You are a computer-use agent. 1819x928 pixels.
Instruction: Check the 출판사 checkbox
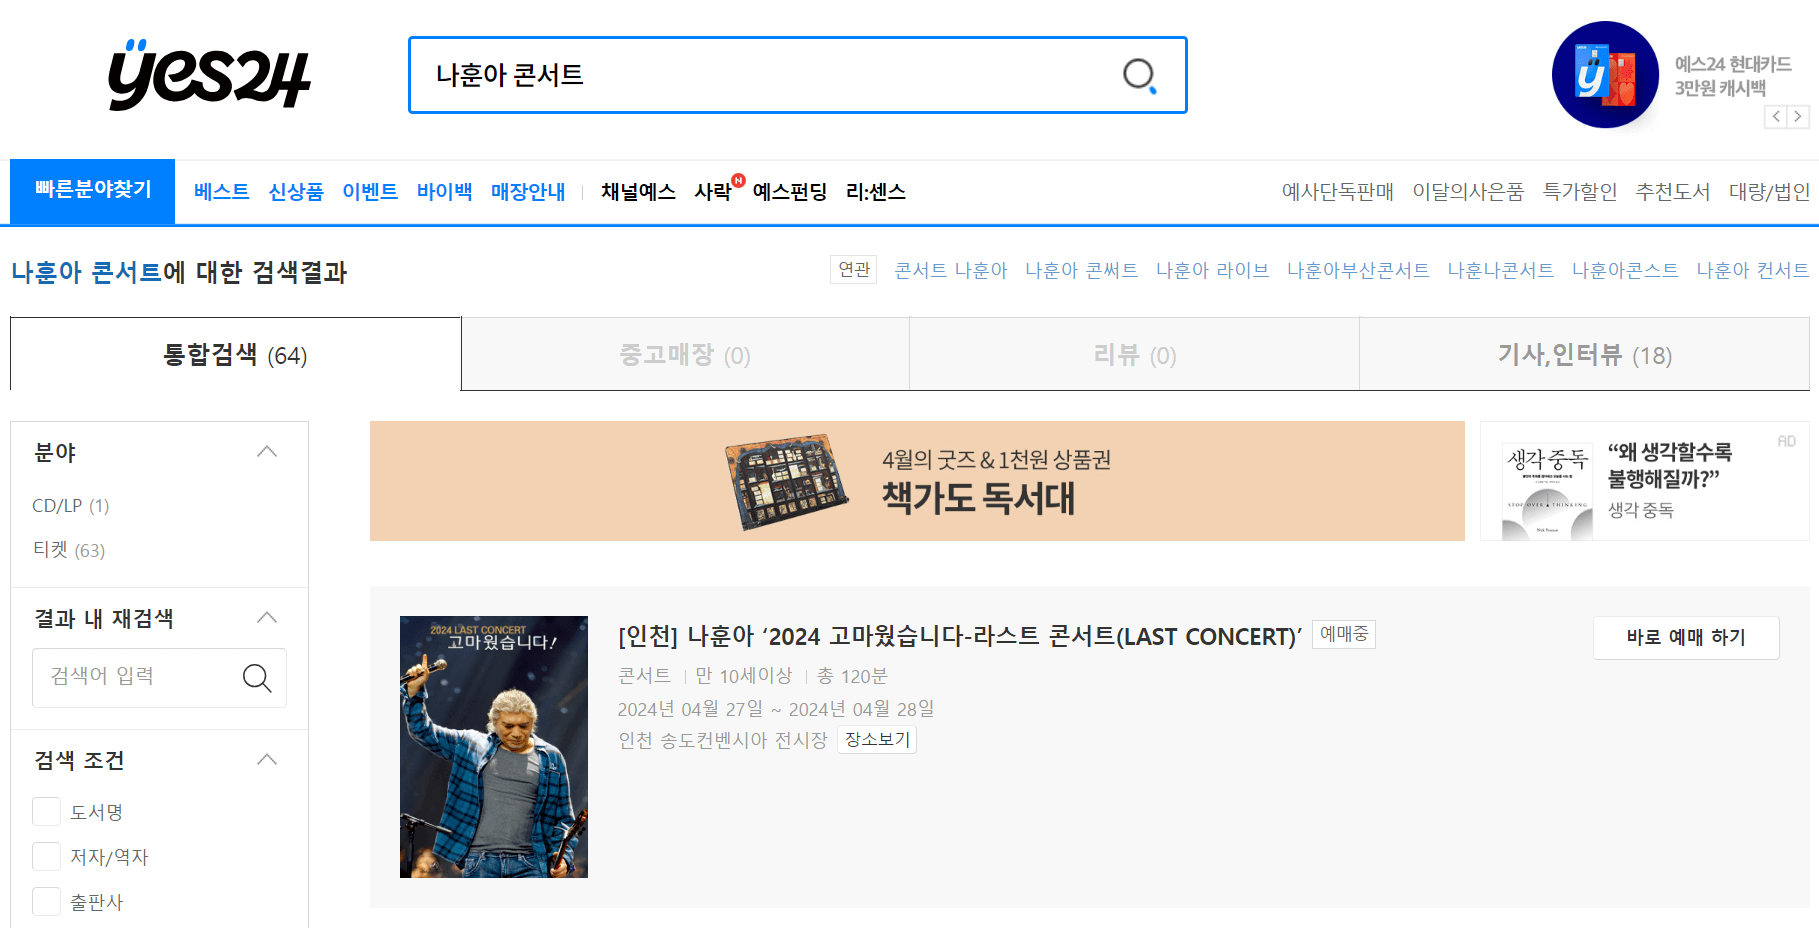pos(47,901)
